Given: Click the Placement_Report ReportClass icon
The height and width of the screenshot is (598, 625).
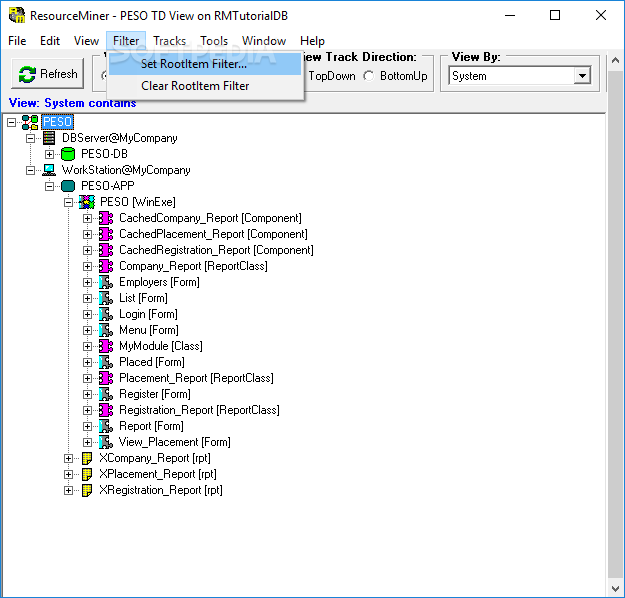Looking at the screenshot, I should pos(106,378).
